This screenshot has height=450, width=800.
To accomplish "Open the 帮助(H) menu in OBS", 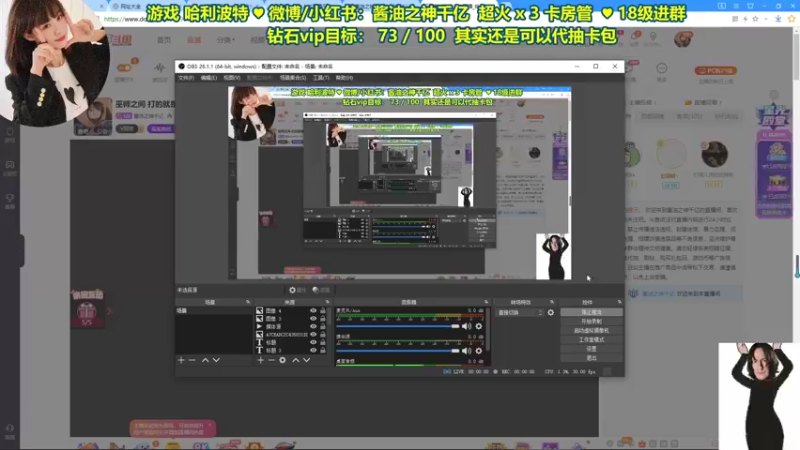I will 344,78.
